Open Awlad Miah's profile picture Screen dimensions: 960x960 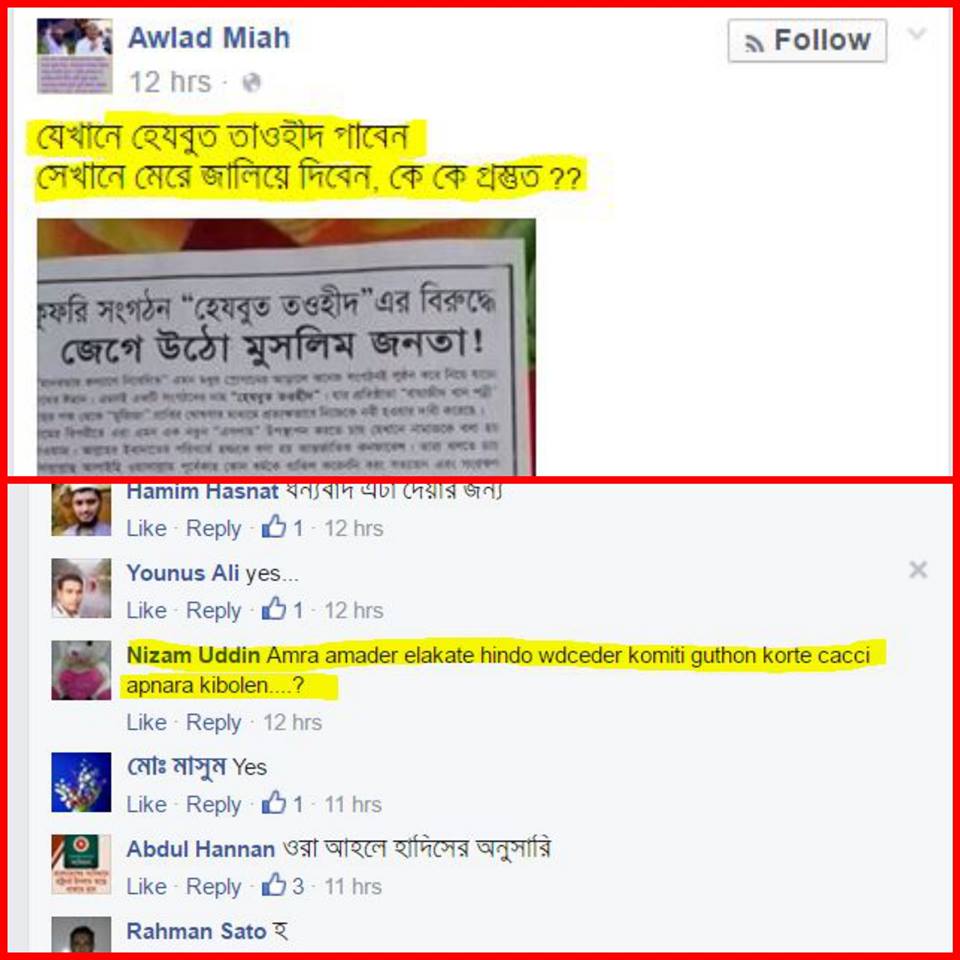click(75, 56)
